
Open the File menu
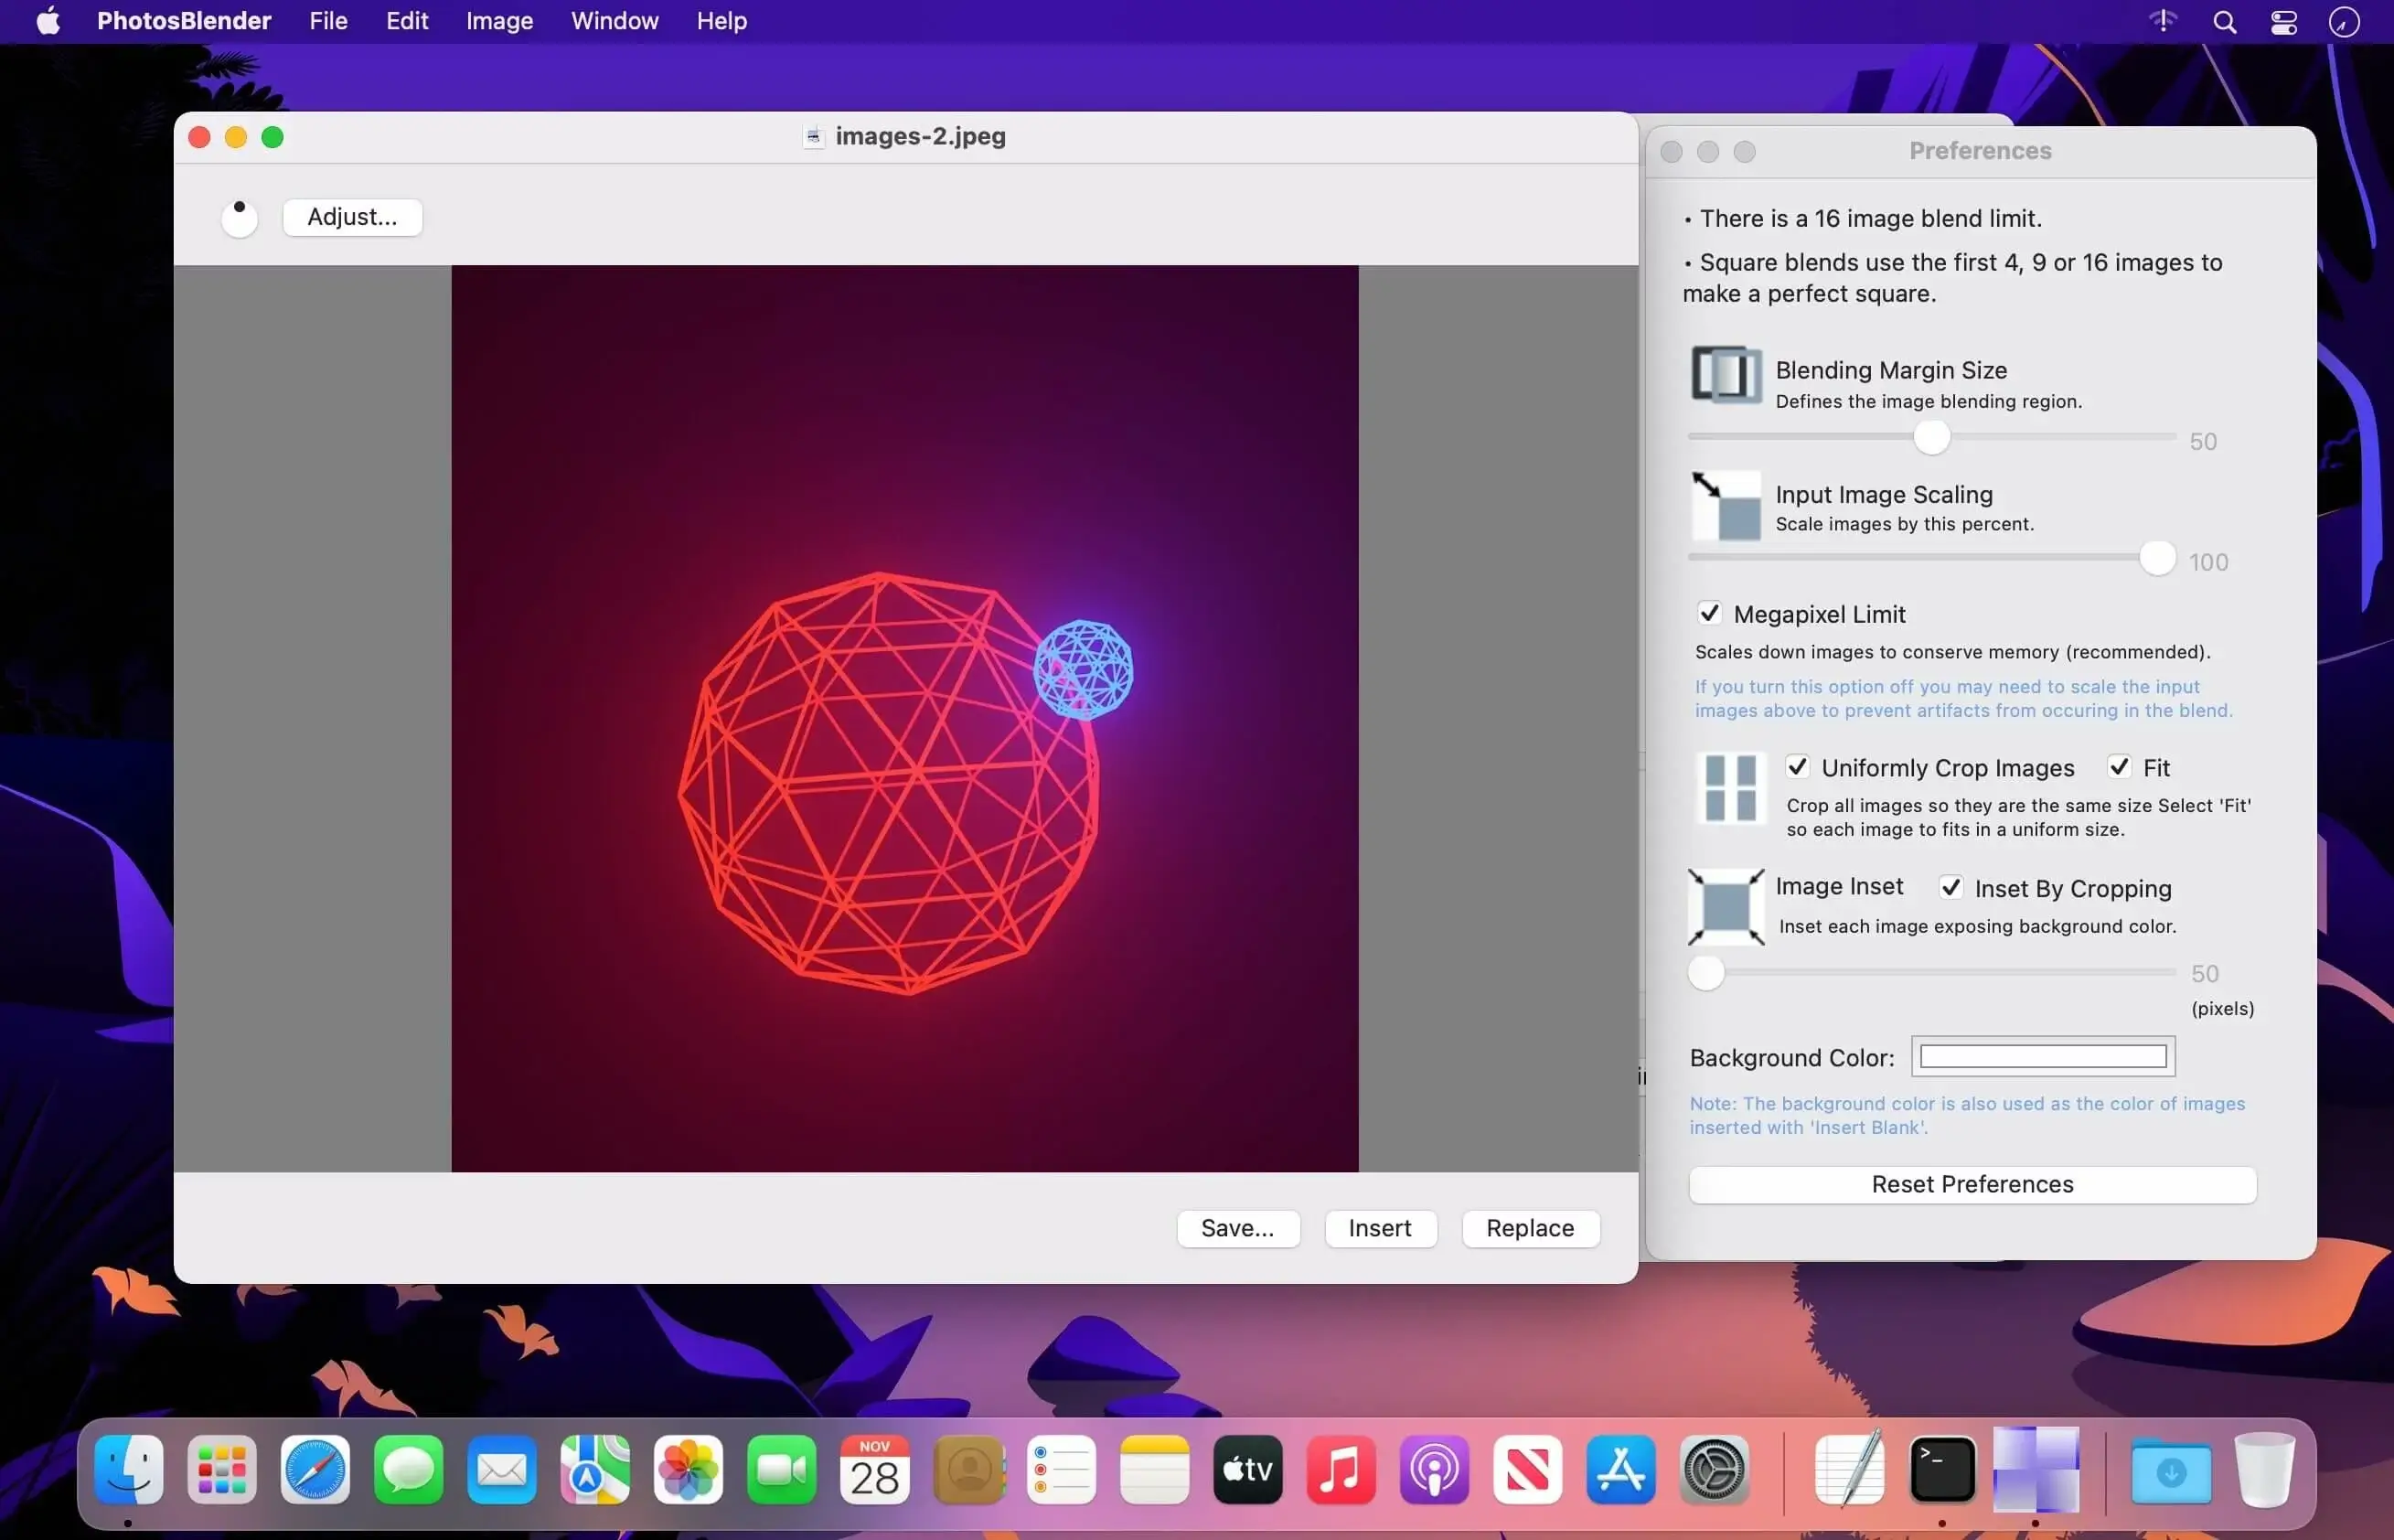tap(328, 21)
